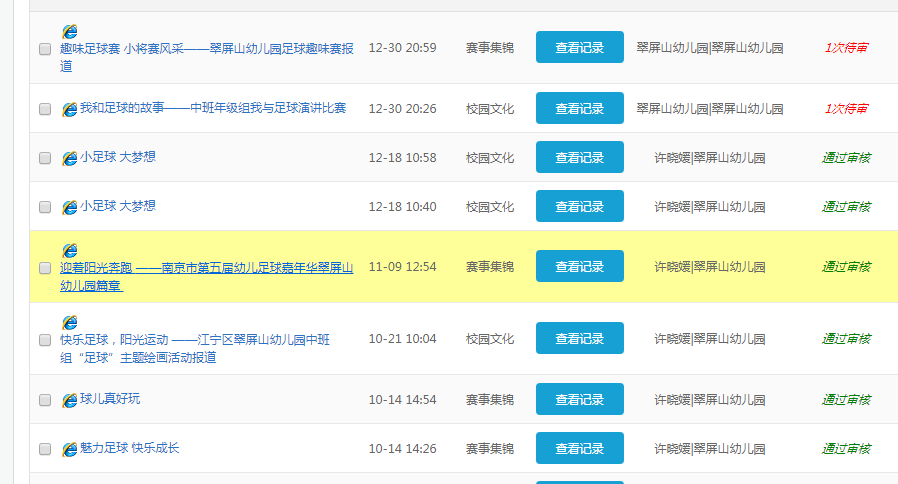Select checkbox in highlighted 迎着阳光奔跑 row

(x=45, y=267)
